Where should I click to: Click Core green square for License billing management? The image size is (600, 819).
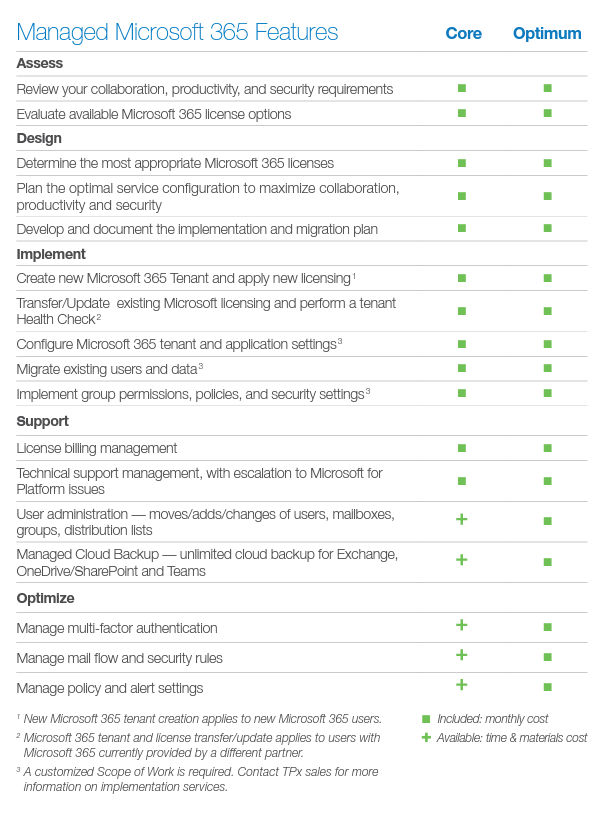click(x=462, y=447)
